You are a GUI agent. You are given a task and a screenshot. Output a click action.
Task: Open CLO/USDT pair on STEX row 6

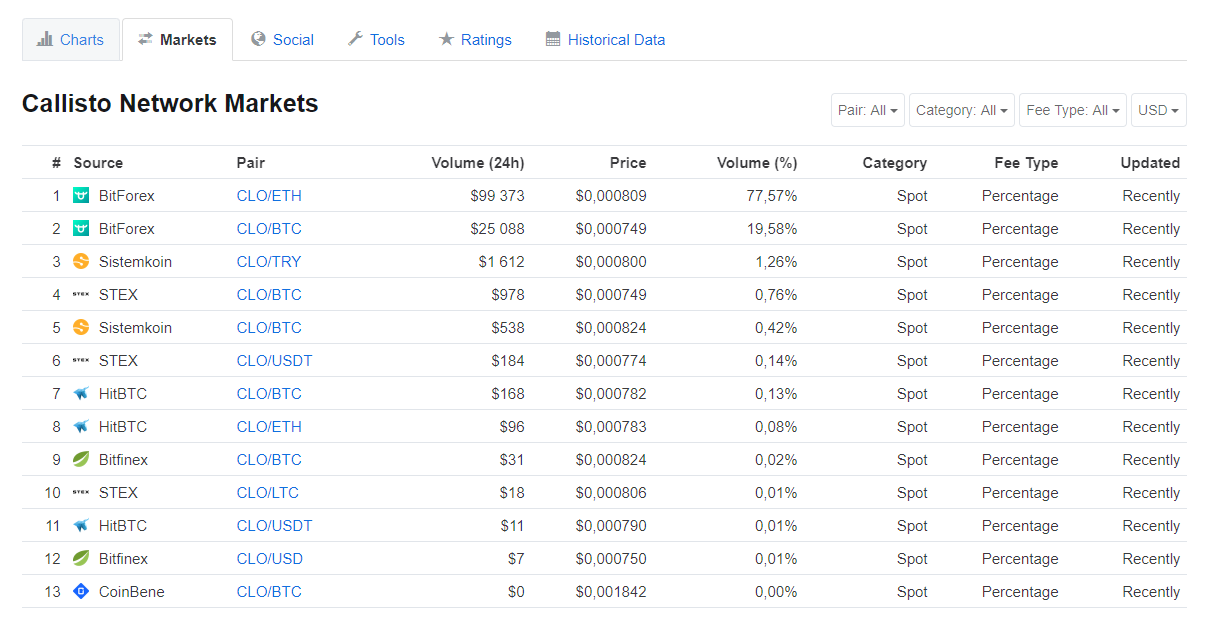coord(275,361)
